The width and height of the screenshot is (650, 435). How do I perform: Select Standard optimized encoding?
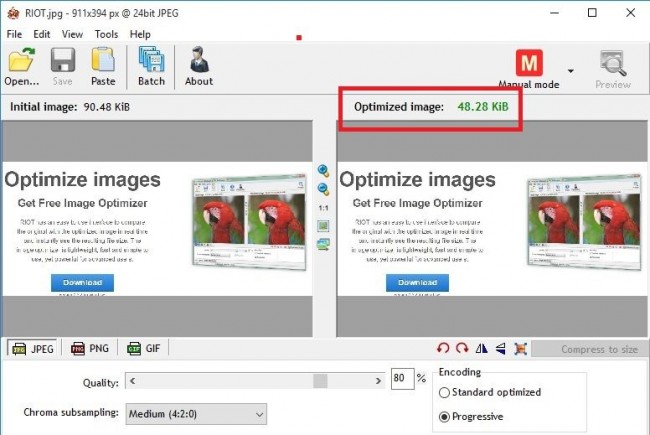pyautogui.click(x=446, y=392)
